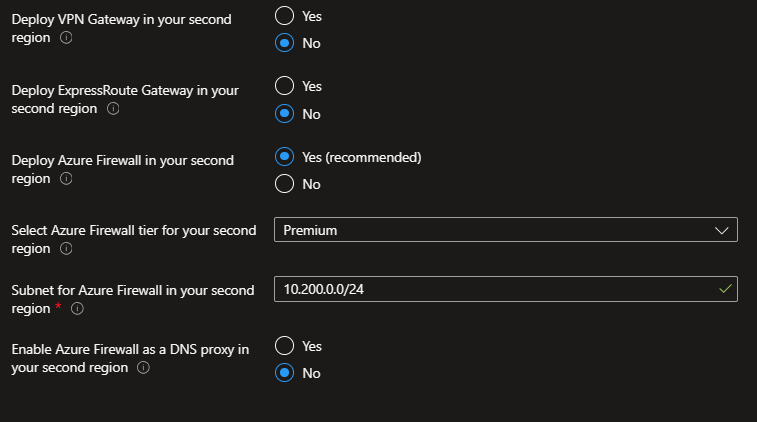Click green validation checkmark in subnet field
The width and height of the screenshot is (757, 422).
point(725,289)
